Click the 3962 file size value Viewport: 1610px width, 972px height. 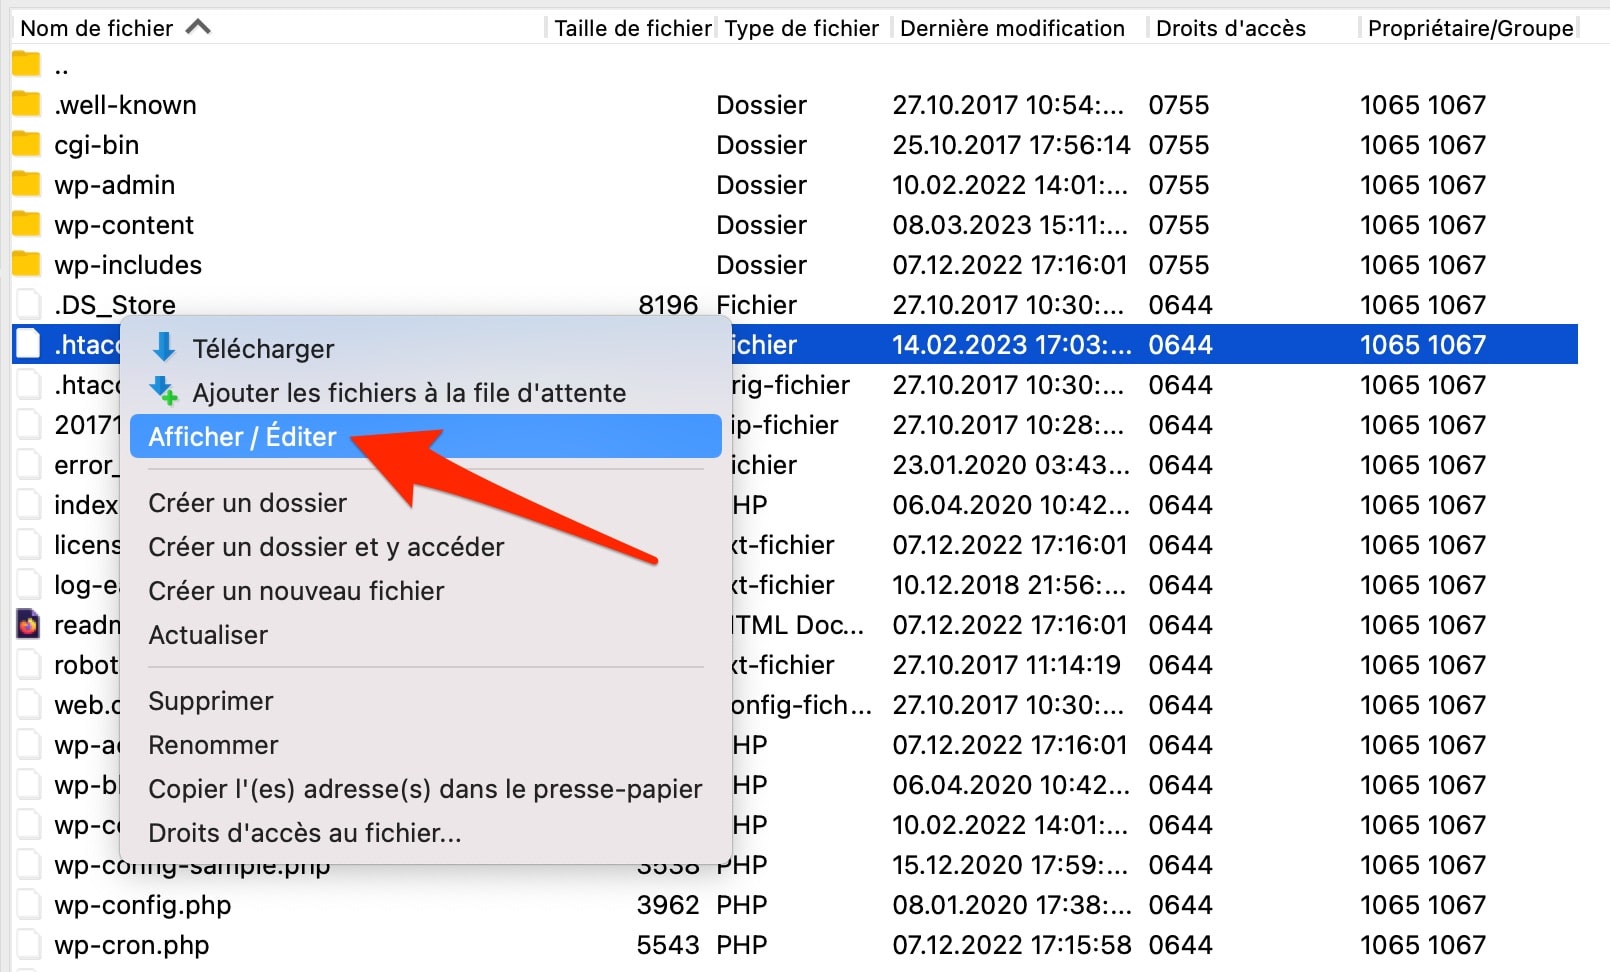668,905
